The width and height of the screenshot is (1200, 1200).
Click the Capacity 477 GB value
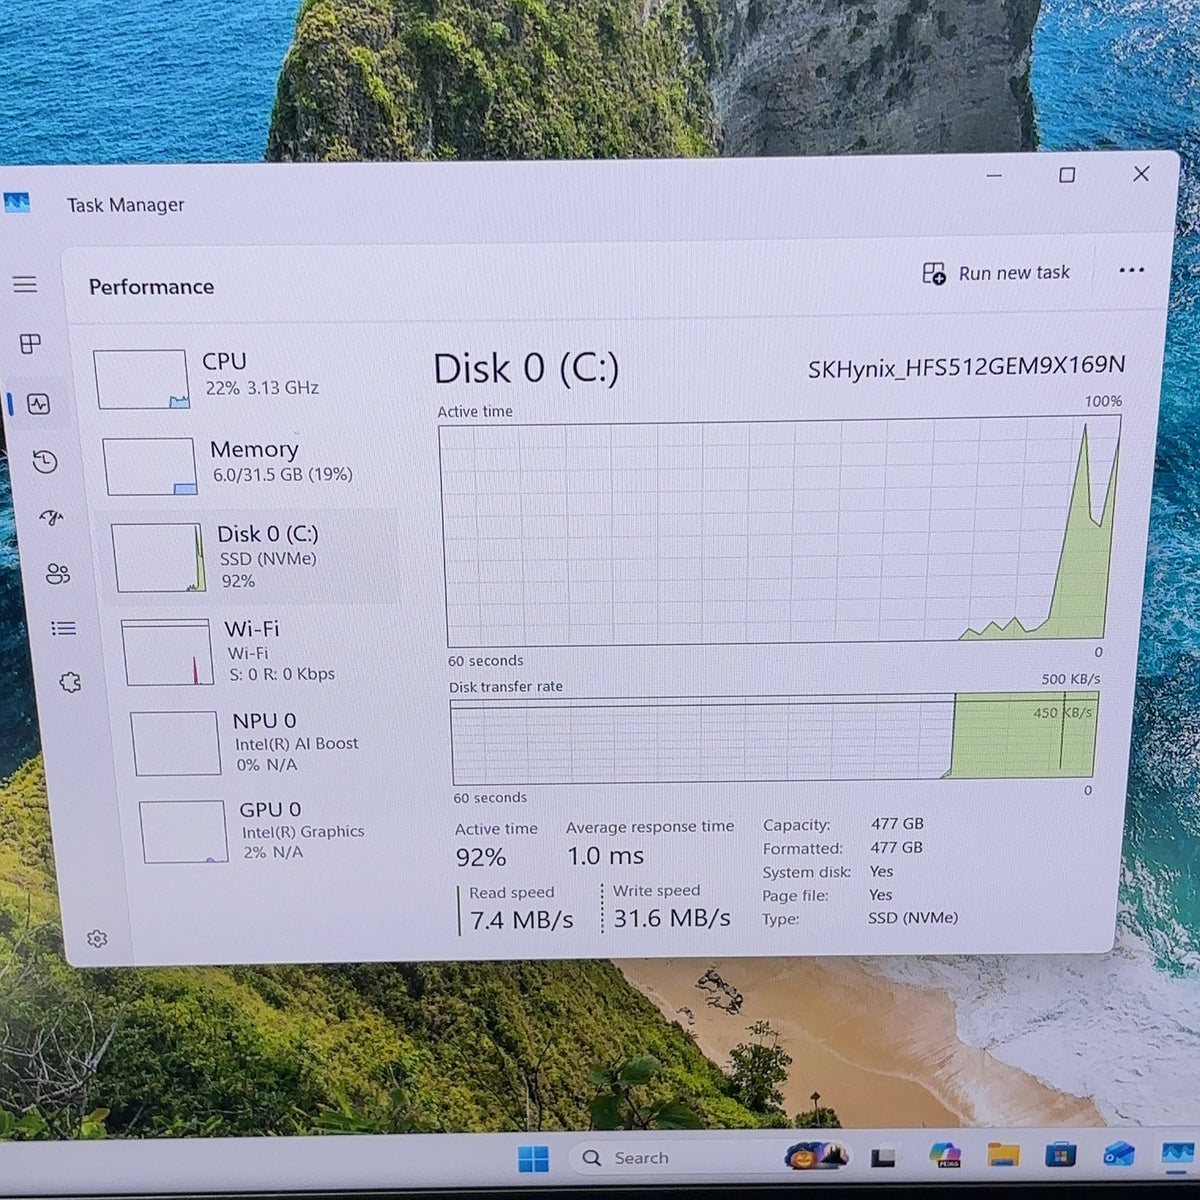pyautogui.click(x=897, y=824)
